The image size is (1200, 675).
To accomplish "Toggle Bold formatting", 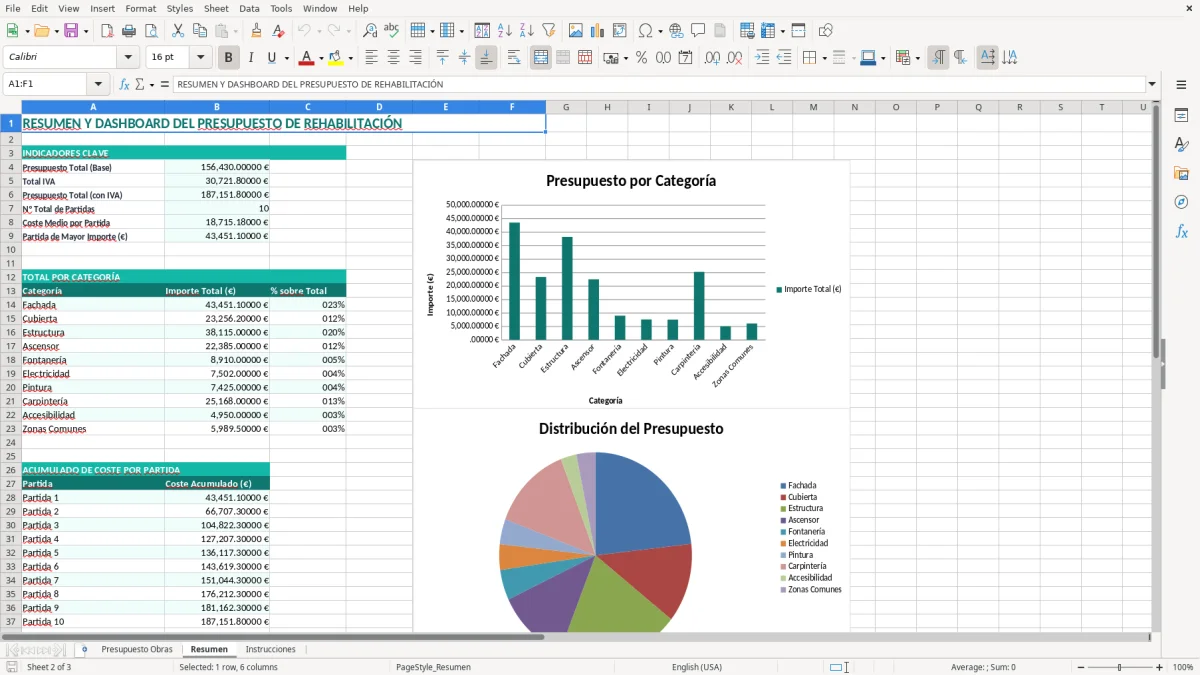I will (x=229, y=58).
